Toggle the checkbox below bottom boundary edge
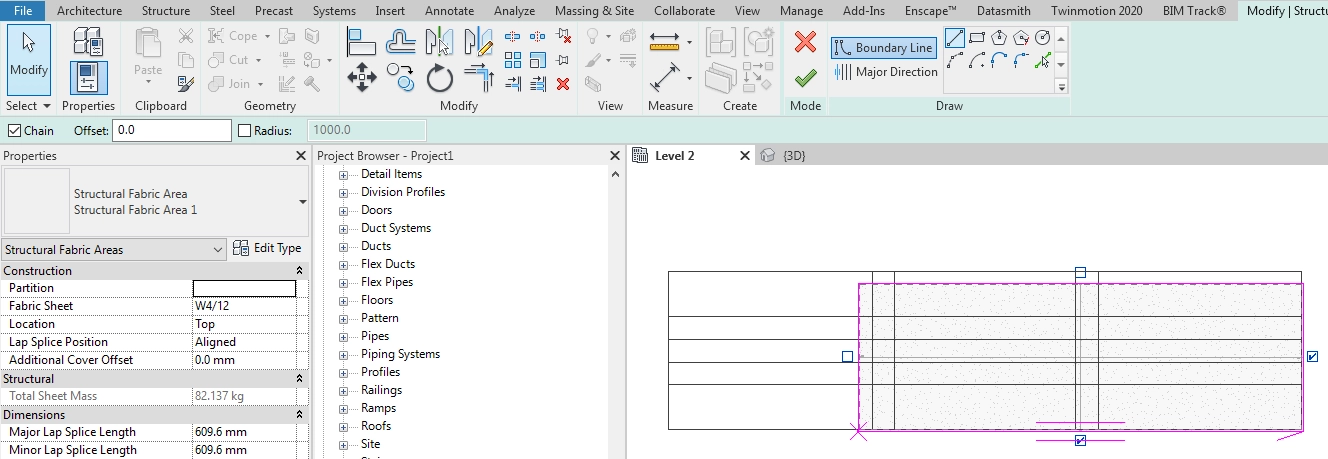1328x459 pixels. [x=1080, y=440]
